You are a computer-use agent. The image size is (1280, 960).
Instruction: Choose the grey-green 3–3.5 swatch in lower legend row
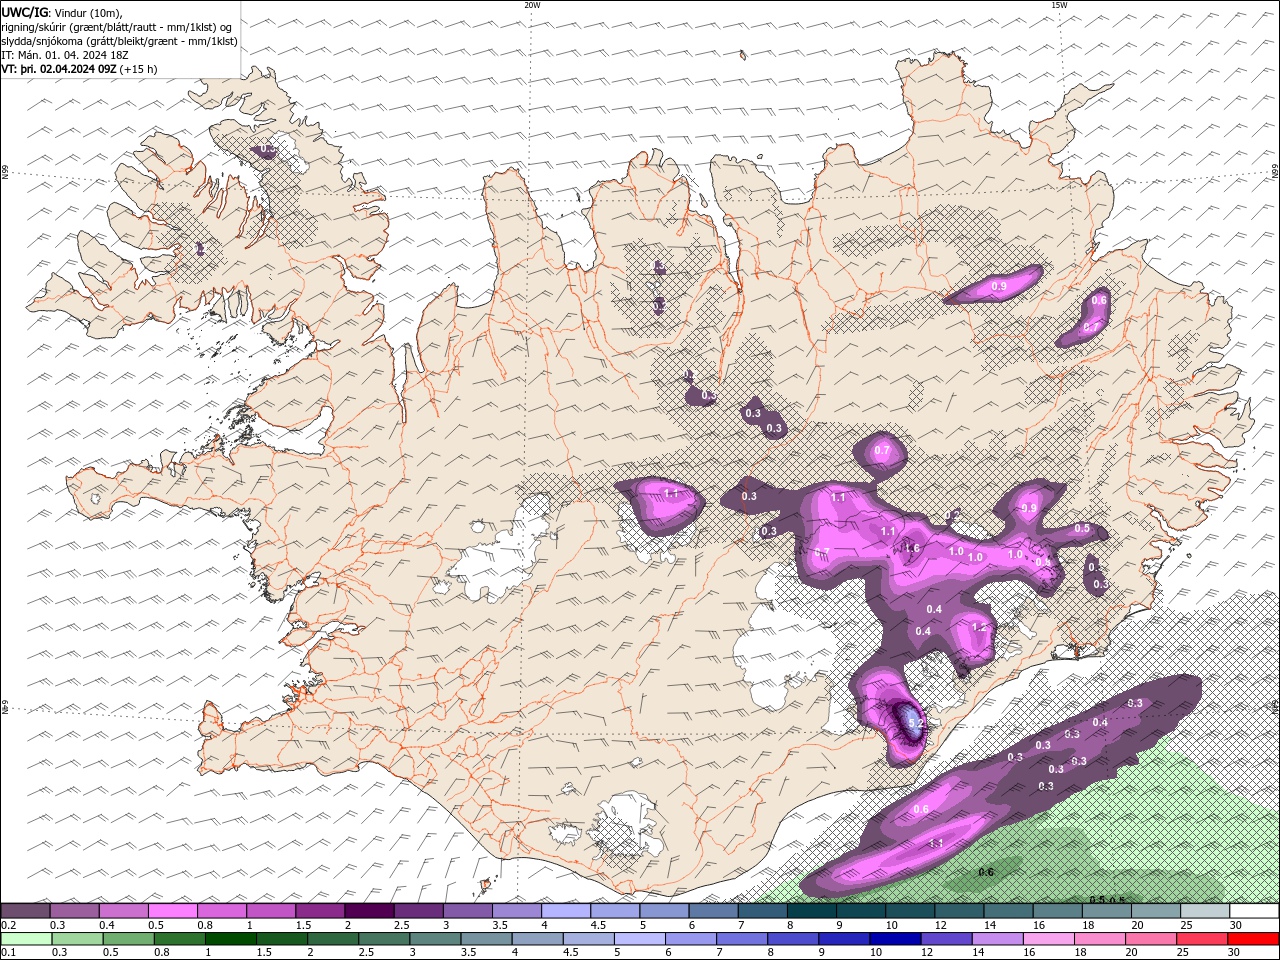[436, 939]
